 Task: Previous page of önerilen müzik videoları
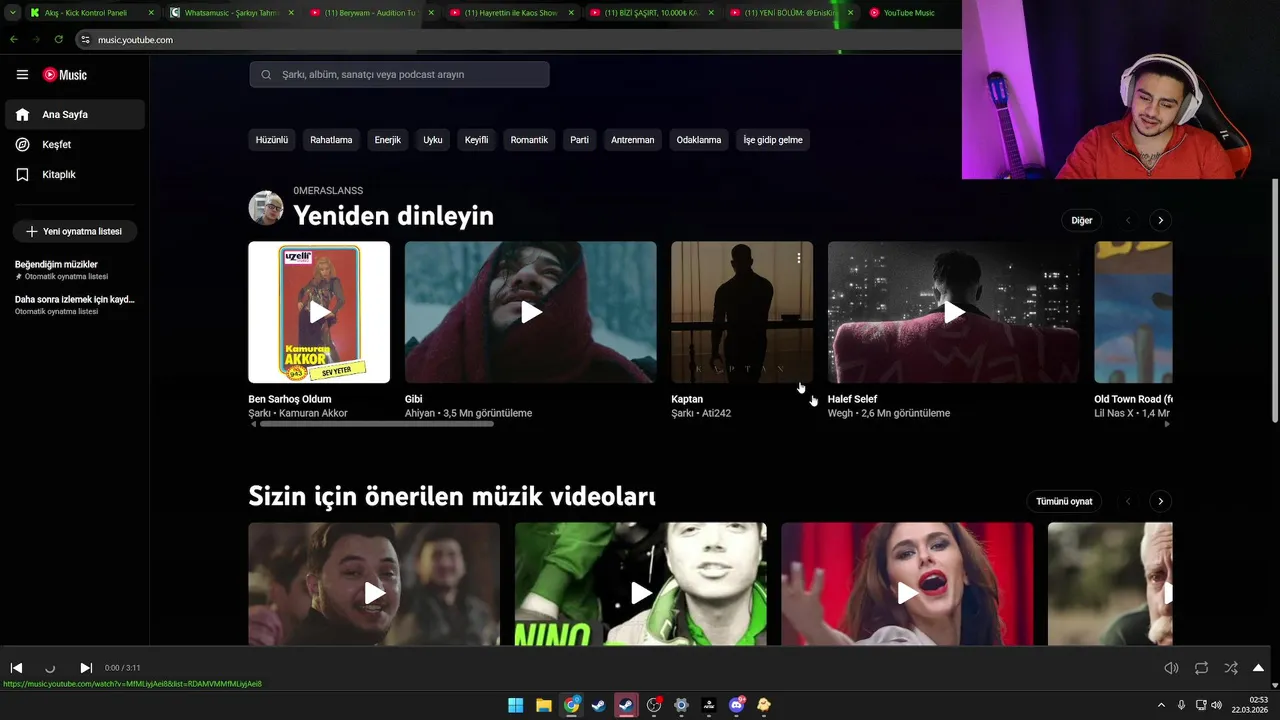(x=1128, y=501)
